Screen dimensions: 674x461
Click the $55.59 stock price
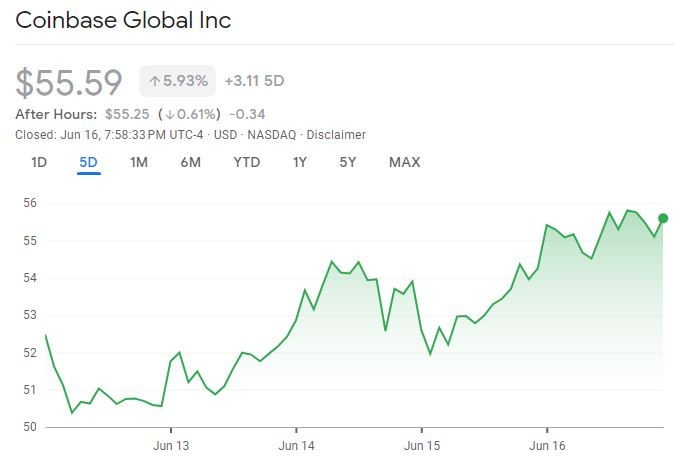(69, 82)
